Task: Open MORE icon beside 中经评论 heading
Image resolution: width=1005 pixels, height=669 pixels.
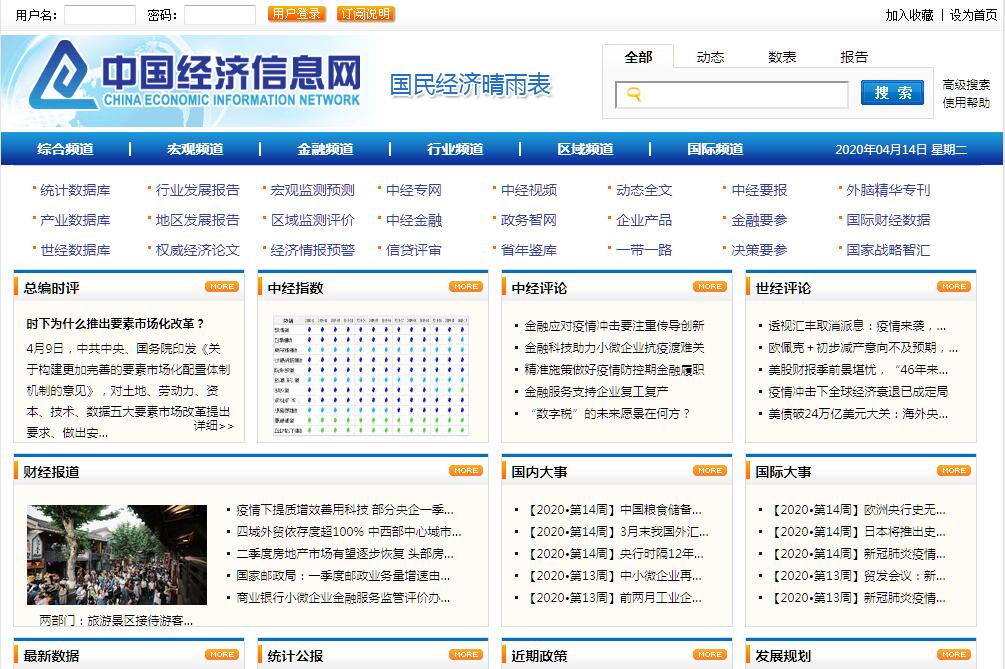Action: (x=710, y=287)
